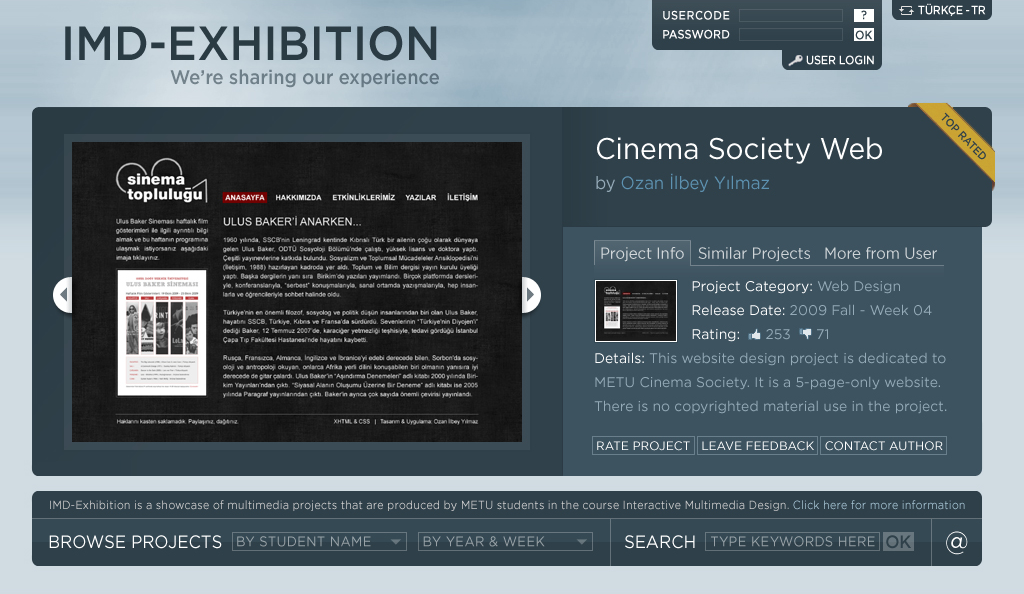Click the large project preview screenshot
The image size is (1024, 594).
[296, 292]
